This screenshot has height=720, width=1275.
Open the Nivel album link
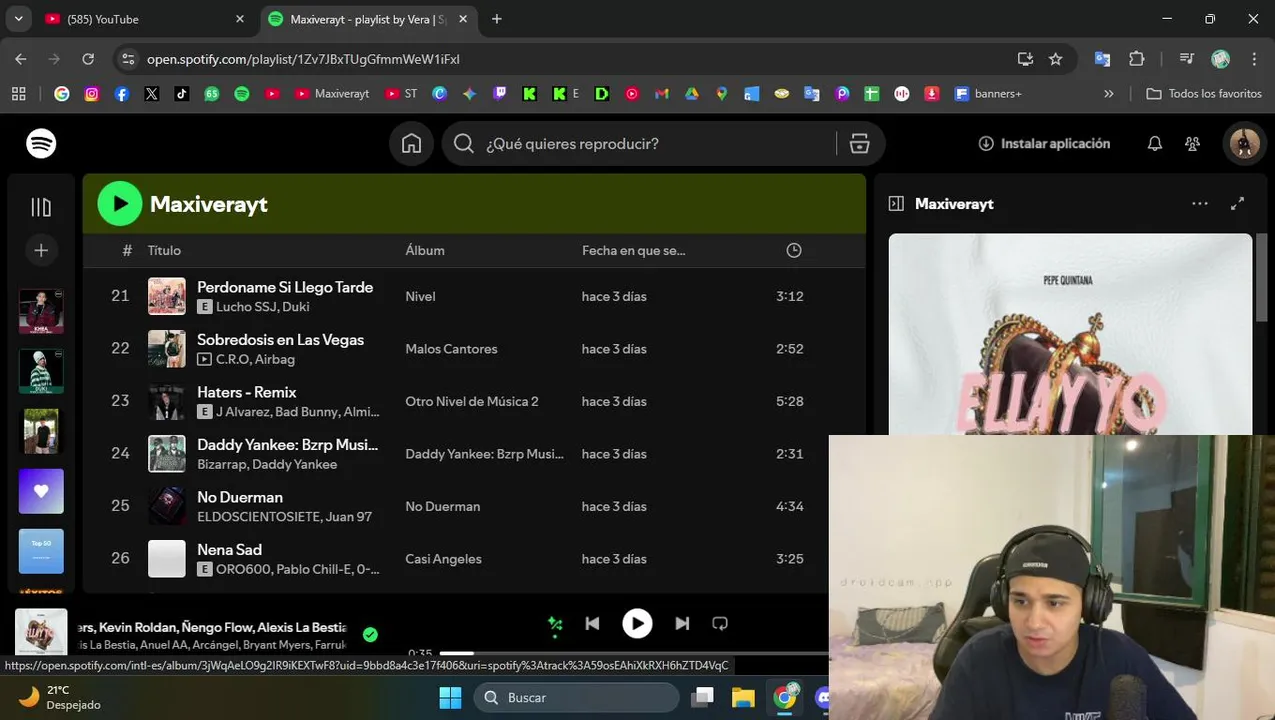click(x=420, y=296)
